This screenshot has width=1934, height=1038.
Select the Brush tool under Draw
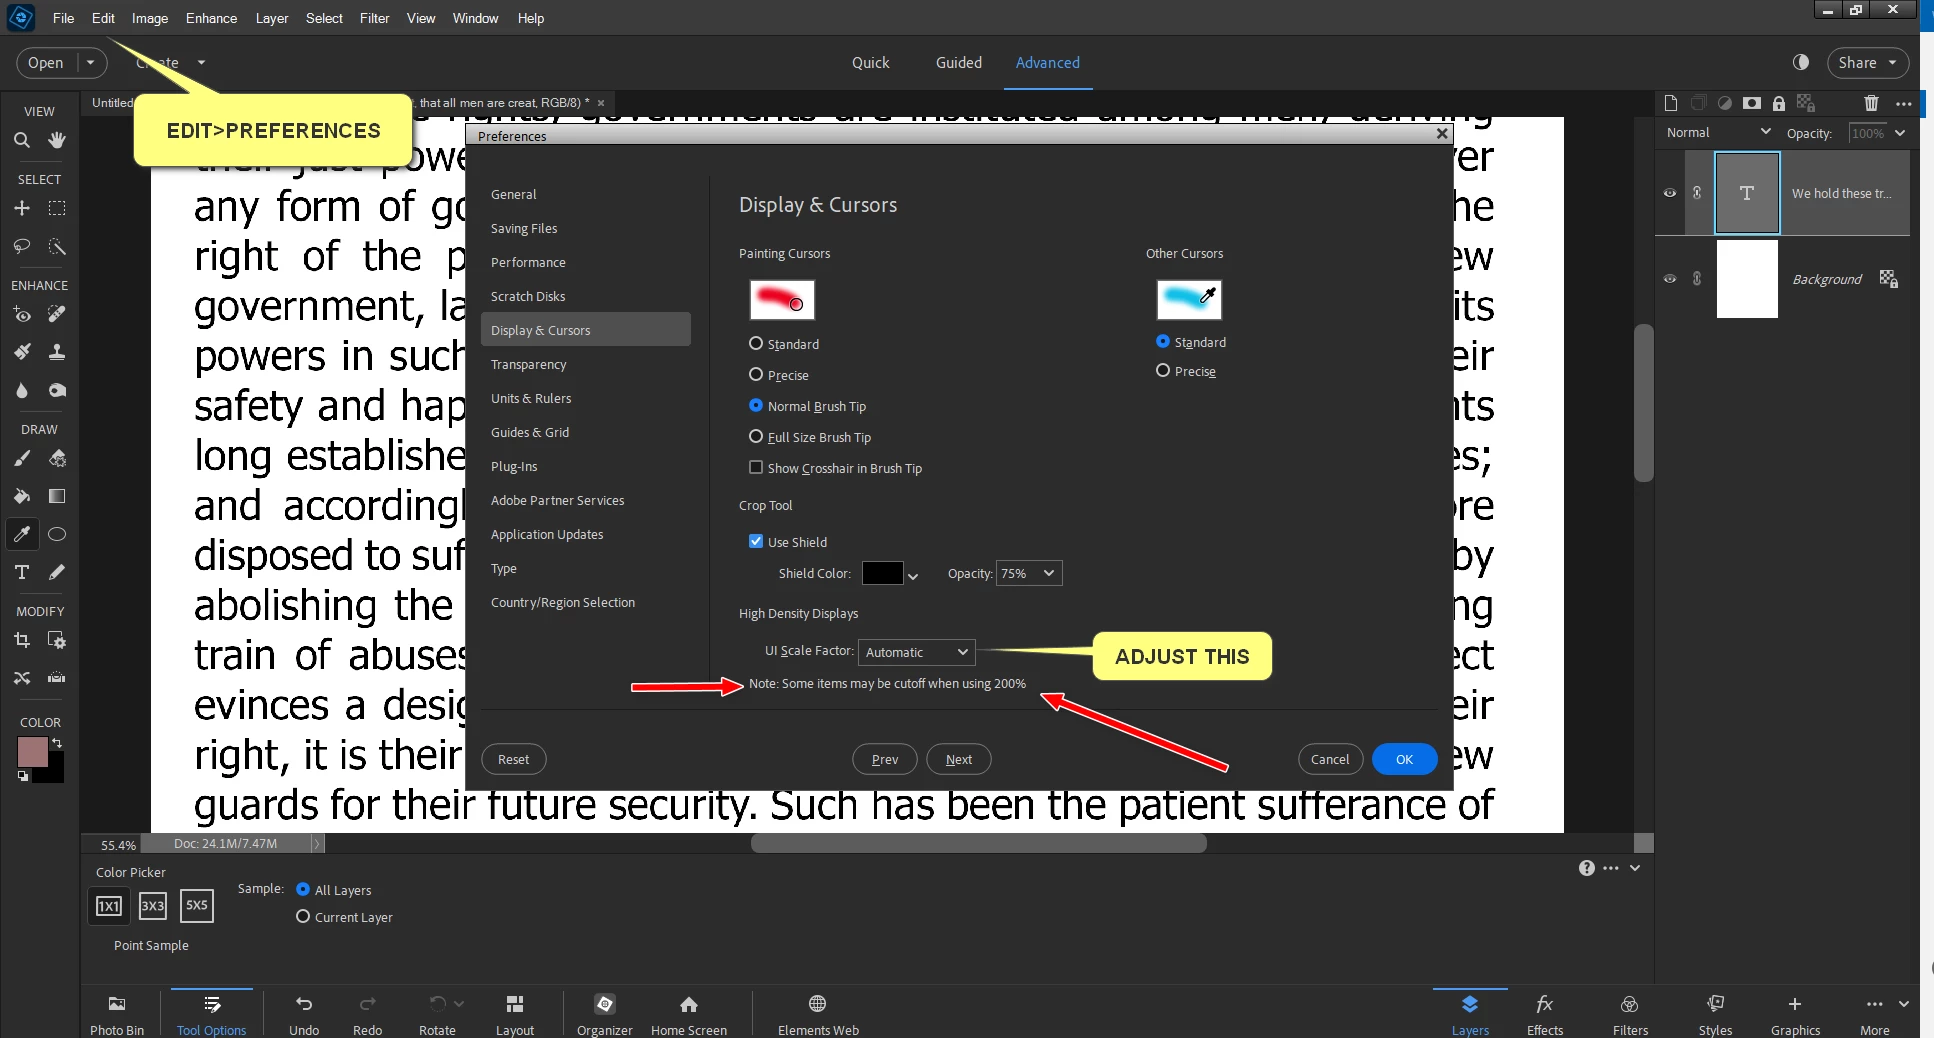click(22, 458)
